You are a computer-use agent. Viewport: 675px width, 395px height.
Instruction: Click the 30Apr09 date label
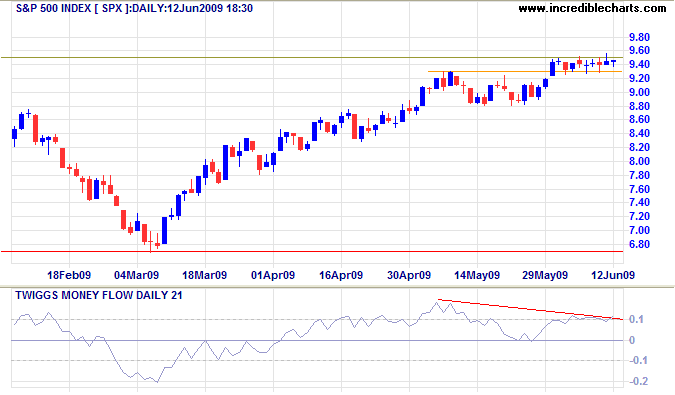[x=409, y=275]
